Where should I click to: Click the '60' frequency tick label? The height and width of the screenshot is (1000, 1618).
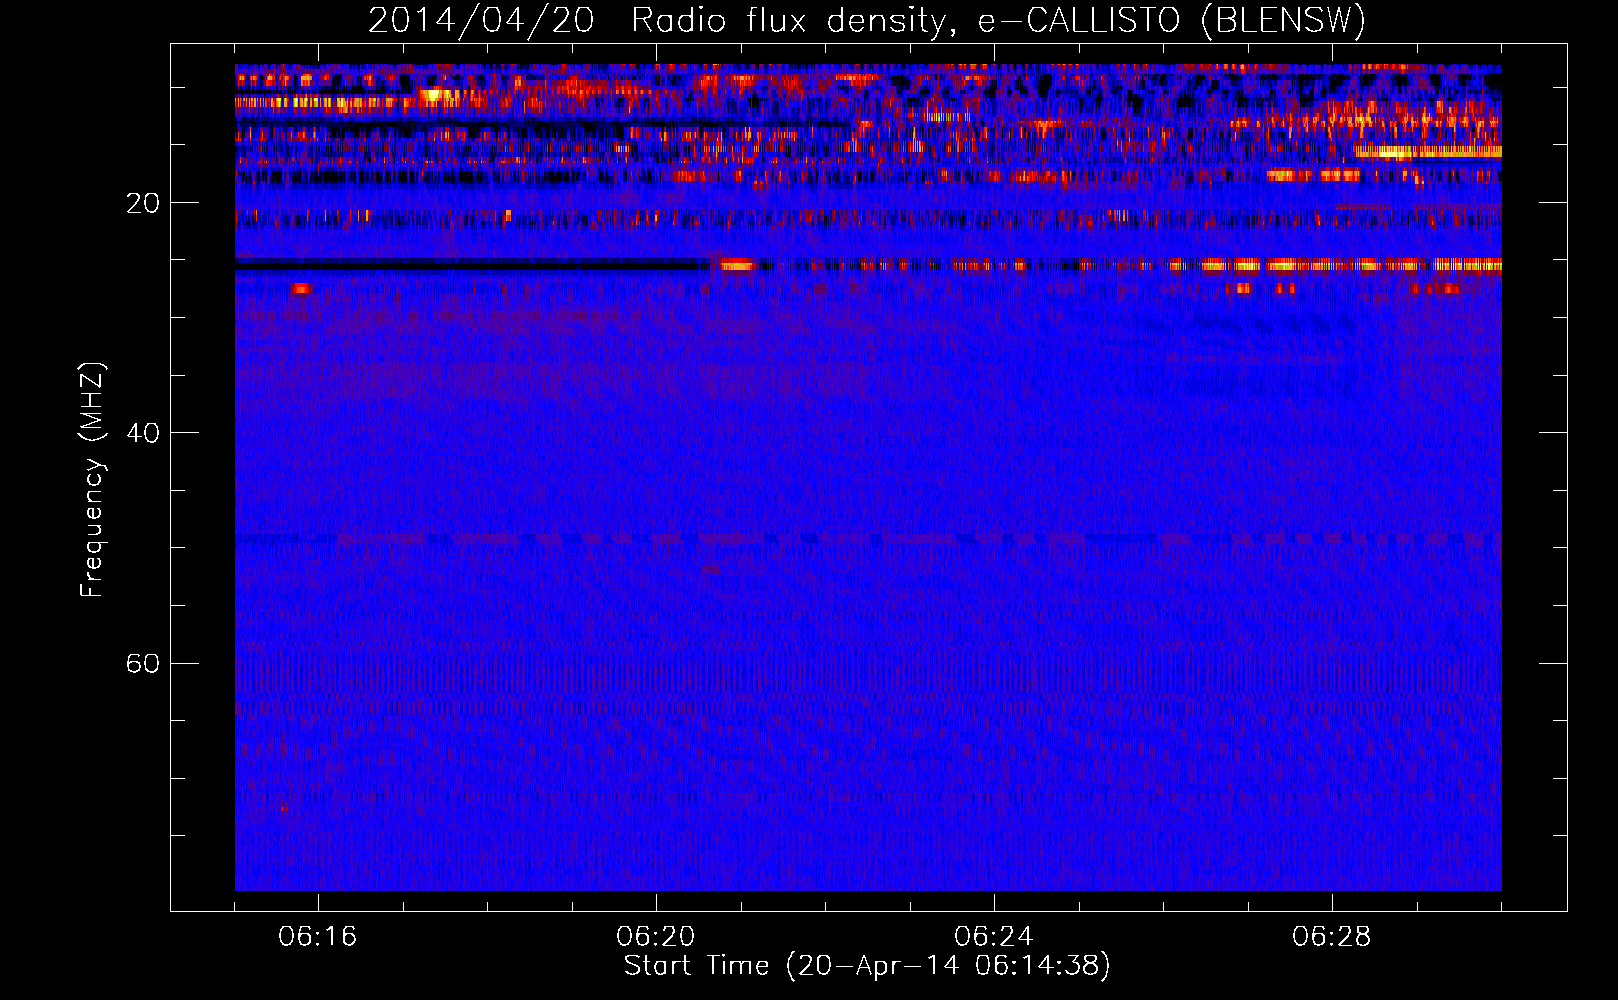pyautogui.click(x=142, y=663)
